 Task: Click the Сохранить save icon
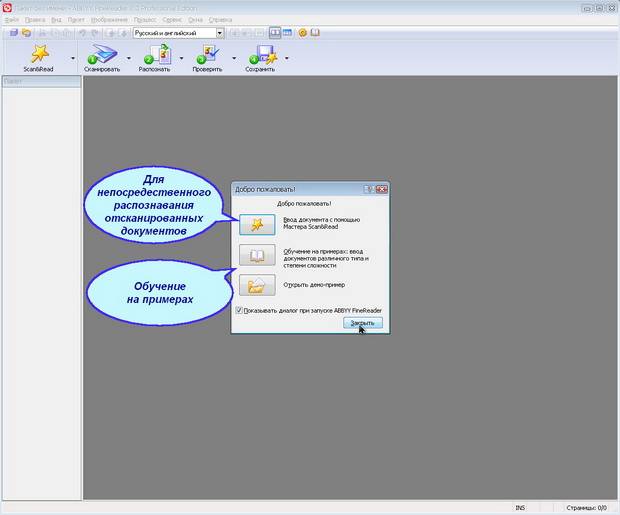[261, 54]
